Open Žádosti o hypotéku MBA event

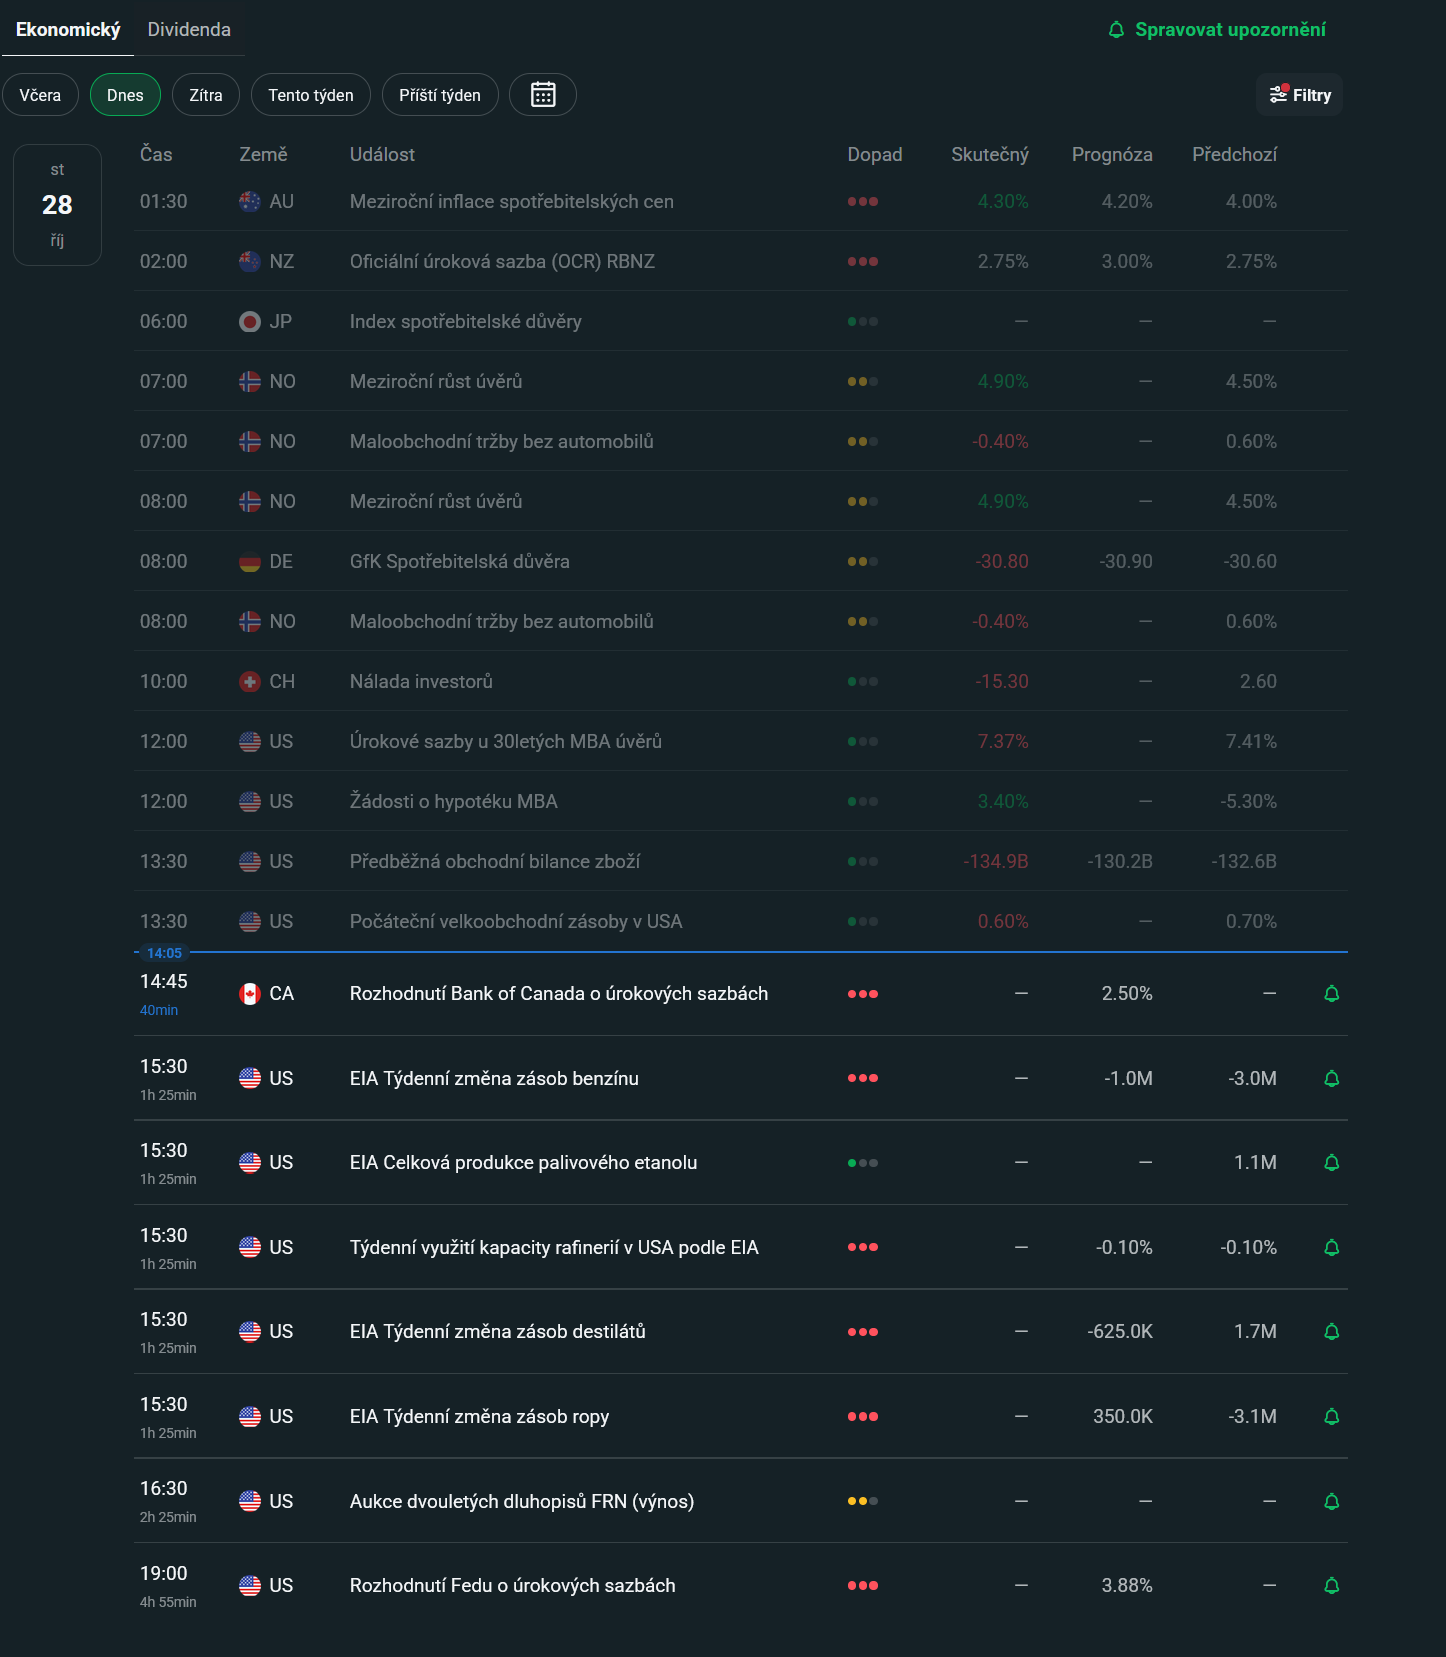click(x=454, y=801)
